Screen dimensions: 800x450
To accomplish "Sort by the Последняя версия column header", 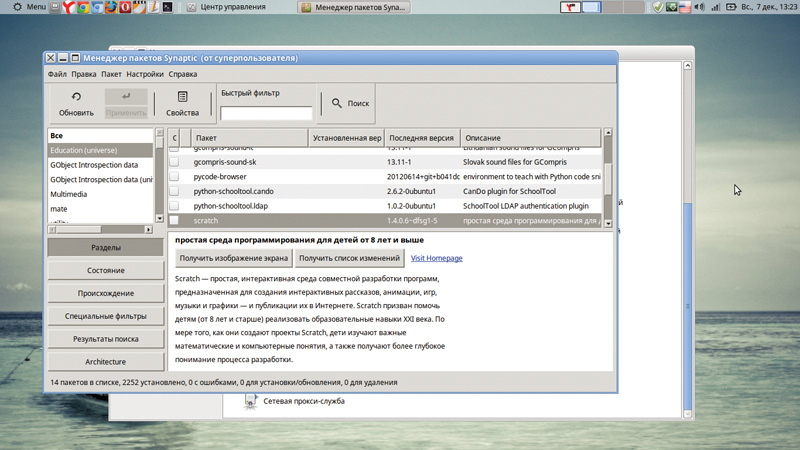I will pyautogui.click(x=421, y=137).
